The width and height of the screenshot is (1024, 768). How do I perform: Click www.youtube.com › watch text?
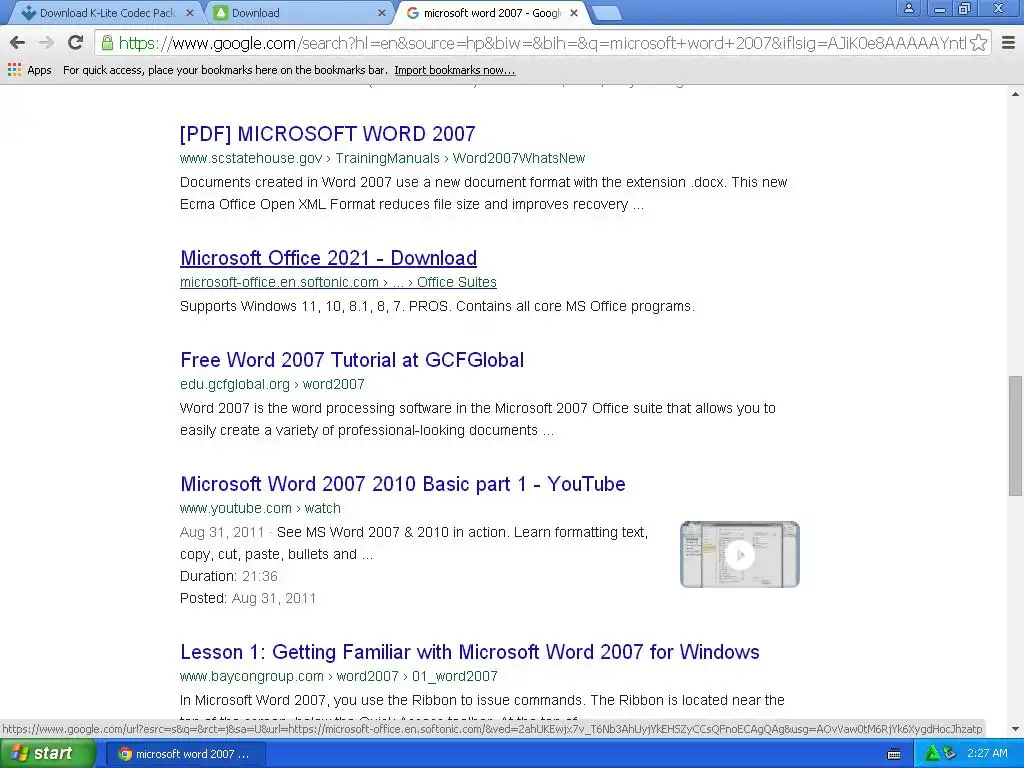point(260,508)
